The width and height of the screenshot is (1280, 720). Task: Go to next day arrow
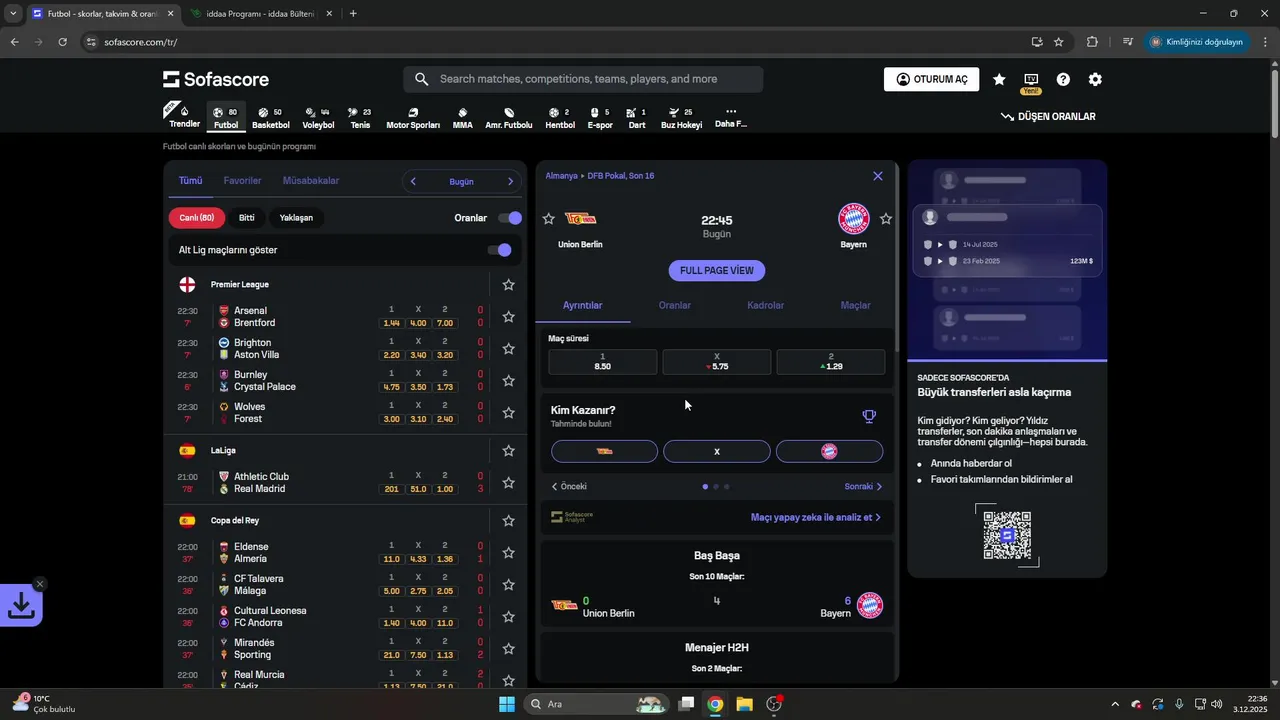(x=510, y=181)
